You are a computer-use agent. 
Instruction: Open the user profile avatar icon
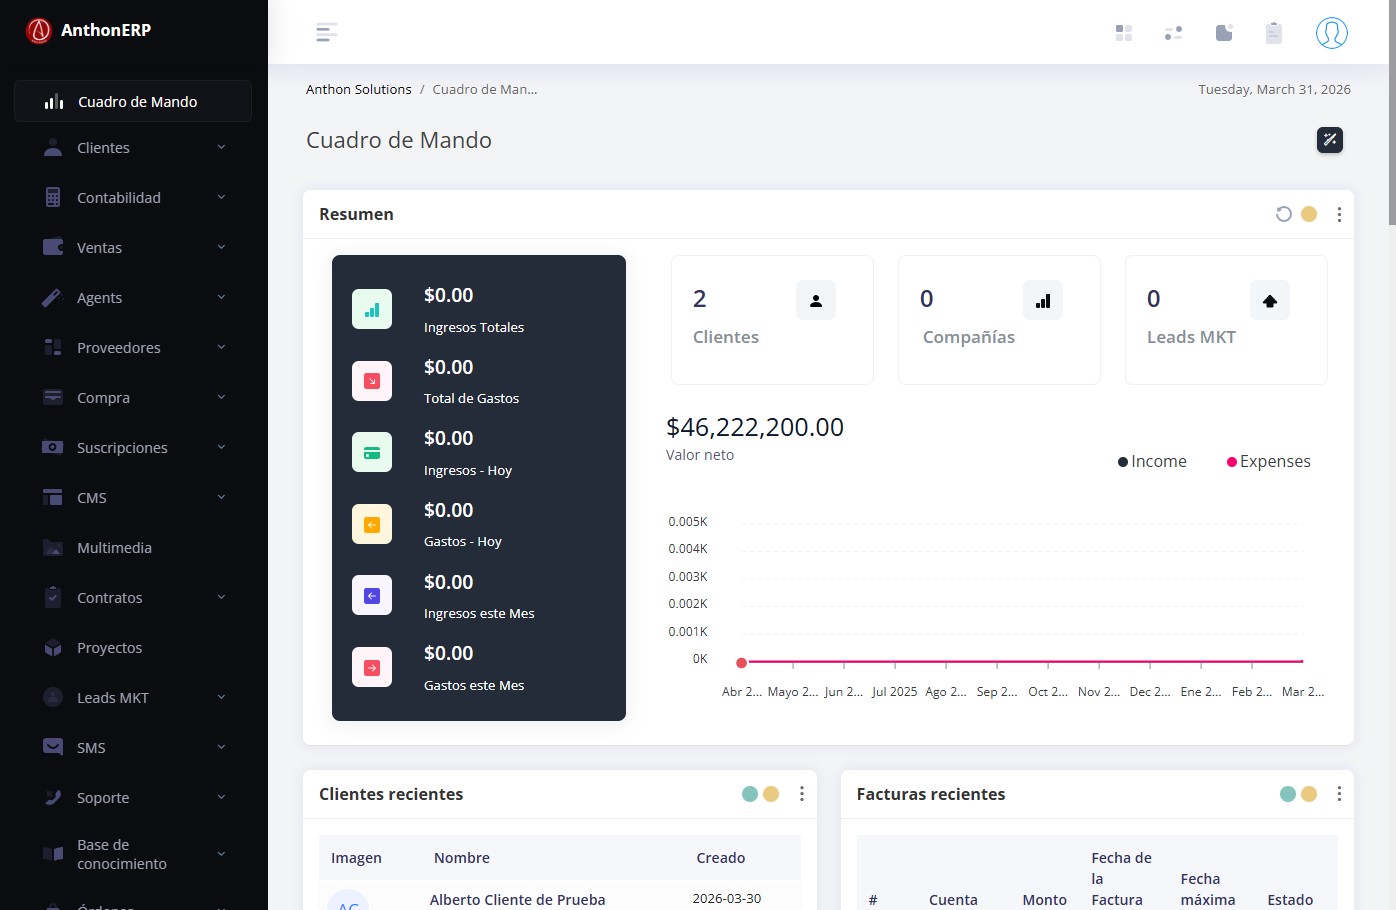tap(1331, 33)
